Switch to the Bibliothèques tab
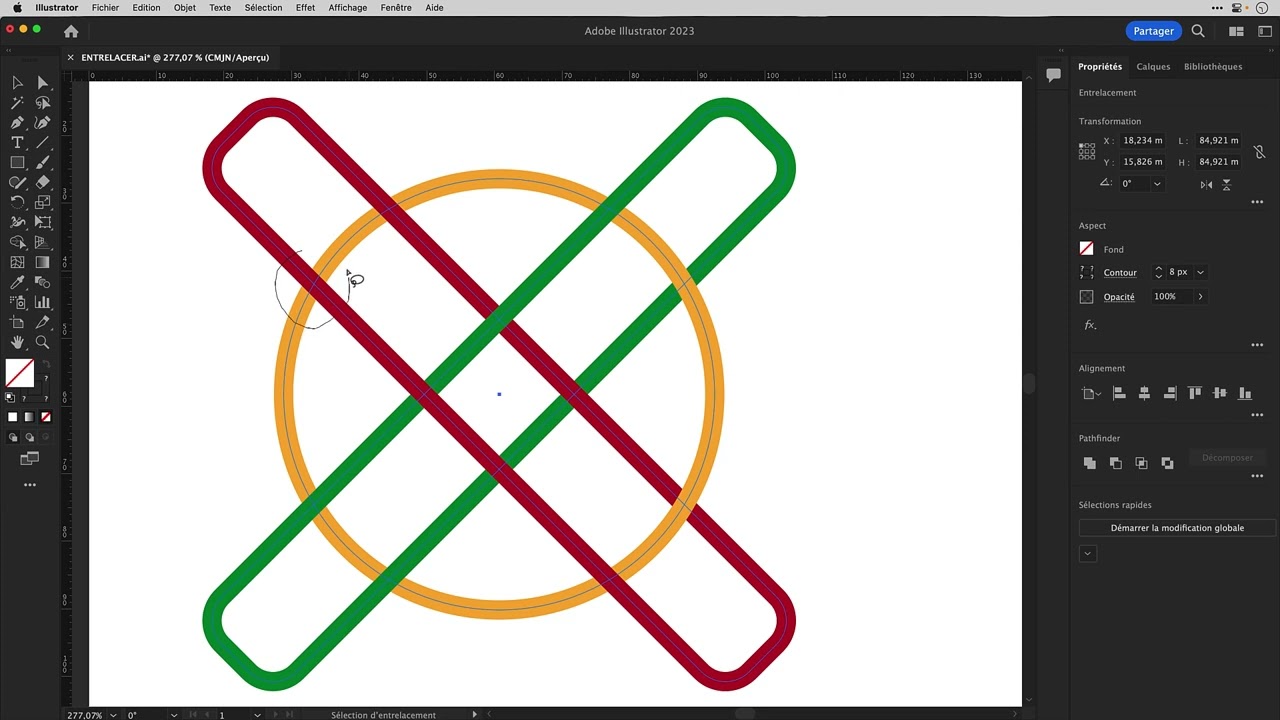This screenshot has height=720, width=1280. [x=1213, y=67]
